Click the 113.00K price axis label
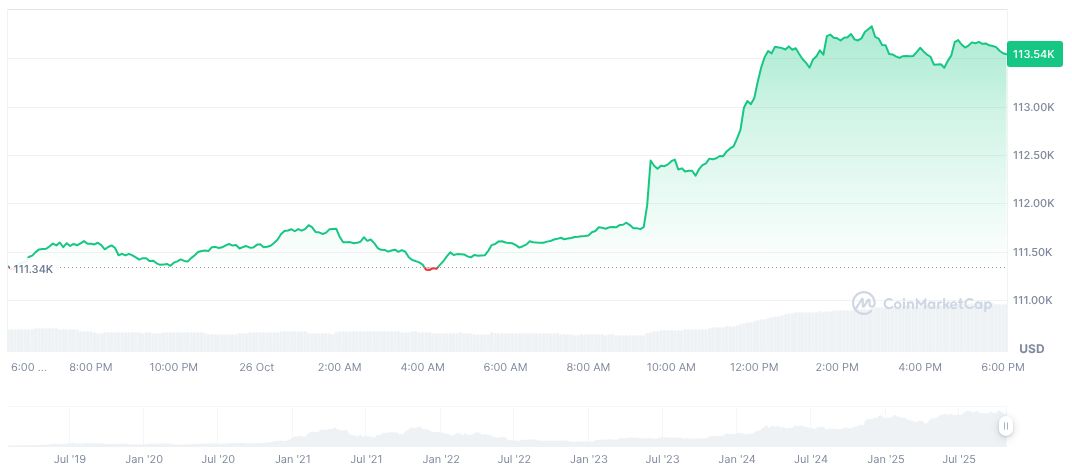 click(1034, 107)
